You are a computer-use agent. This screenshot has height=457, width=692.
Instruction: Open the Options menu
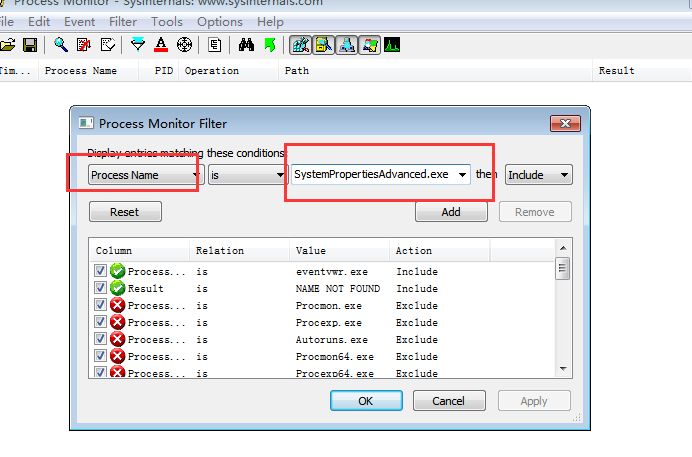coord(220,22)
